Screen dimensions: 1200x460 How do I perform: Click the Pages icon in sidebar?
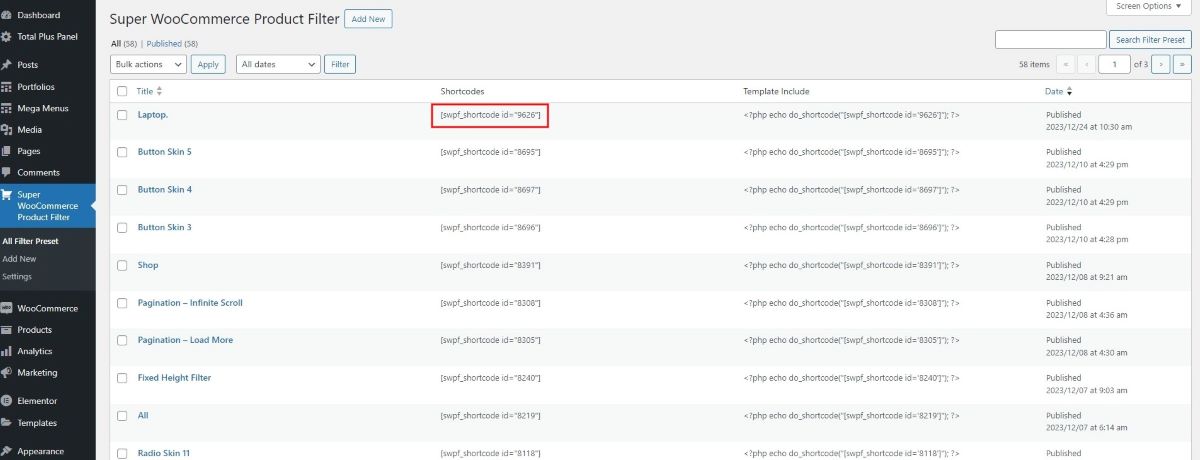click(x=7, y=151)
